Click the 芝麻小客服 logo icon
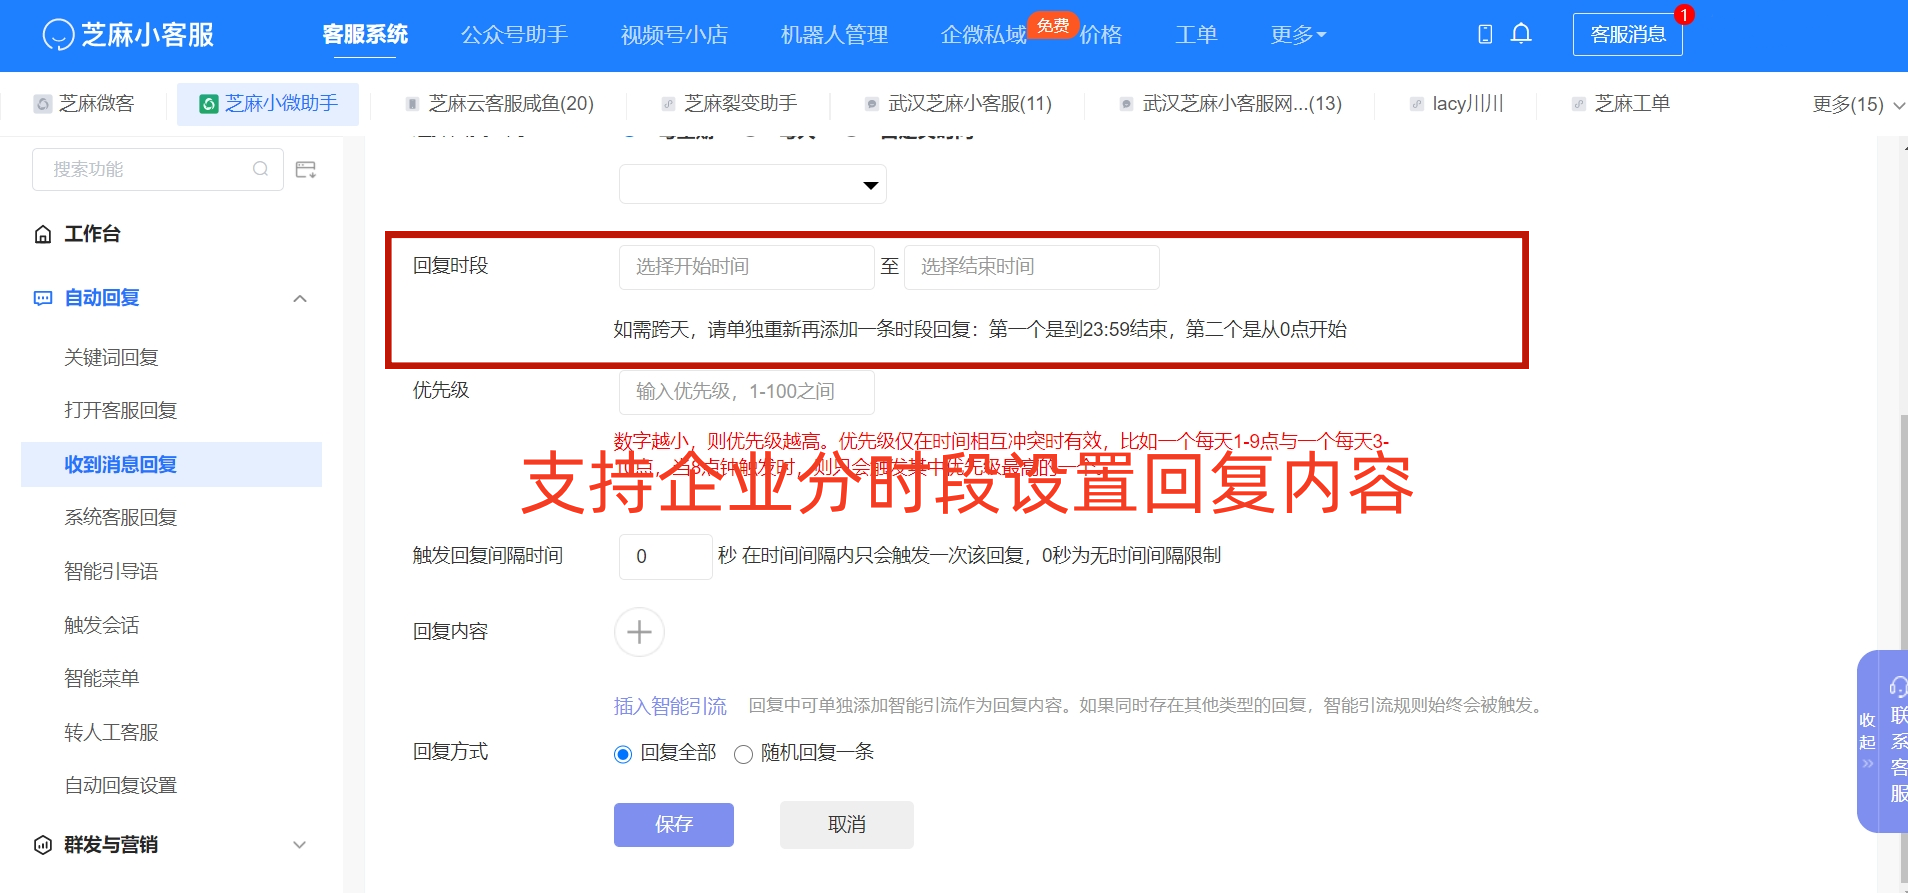 59,35
